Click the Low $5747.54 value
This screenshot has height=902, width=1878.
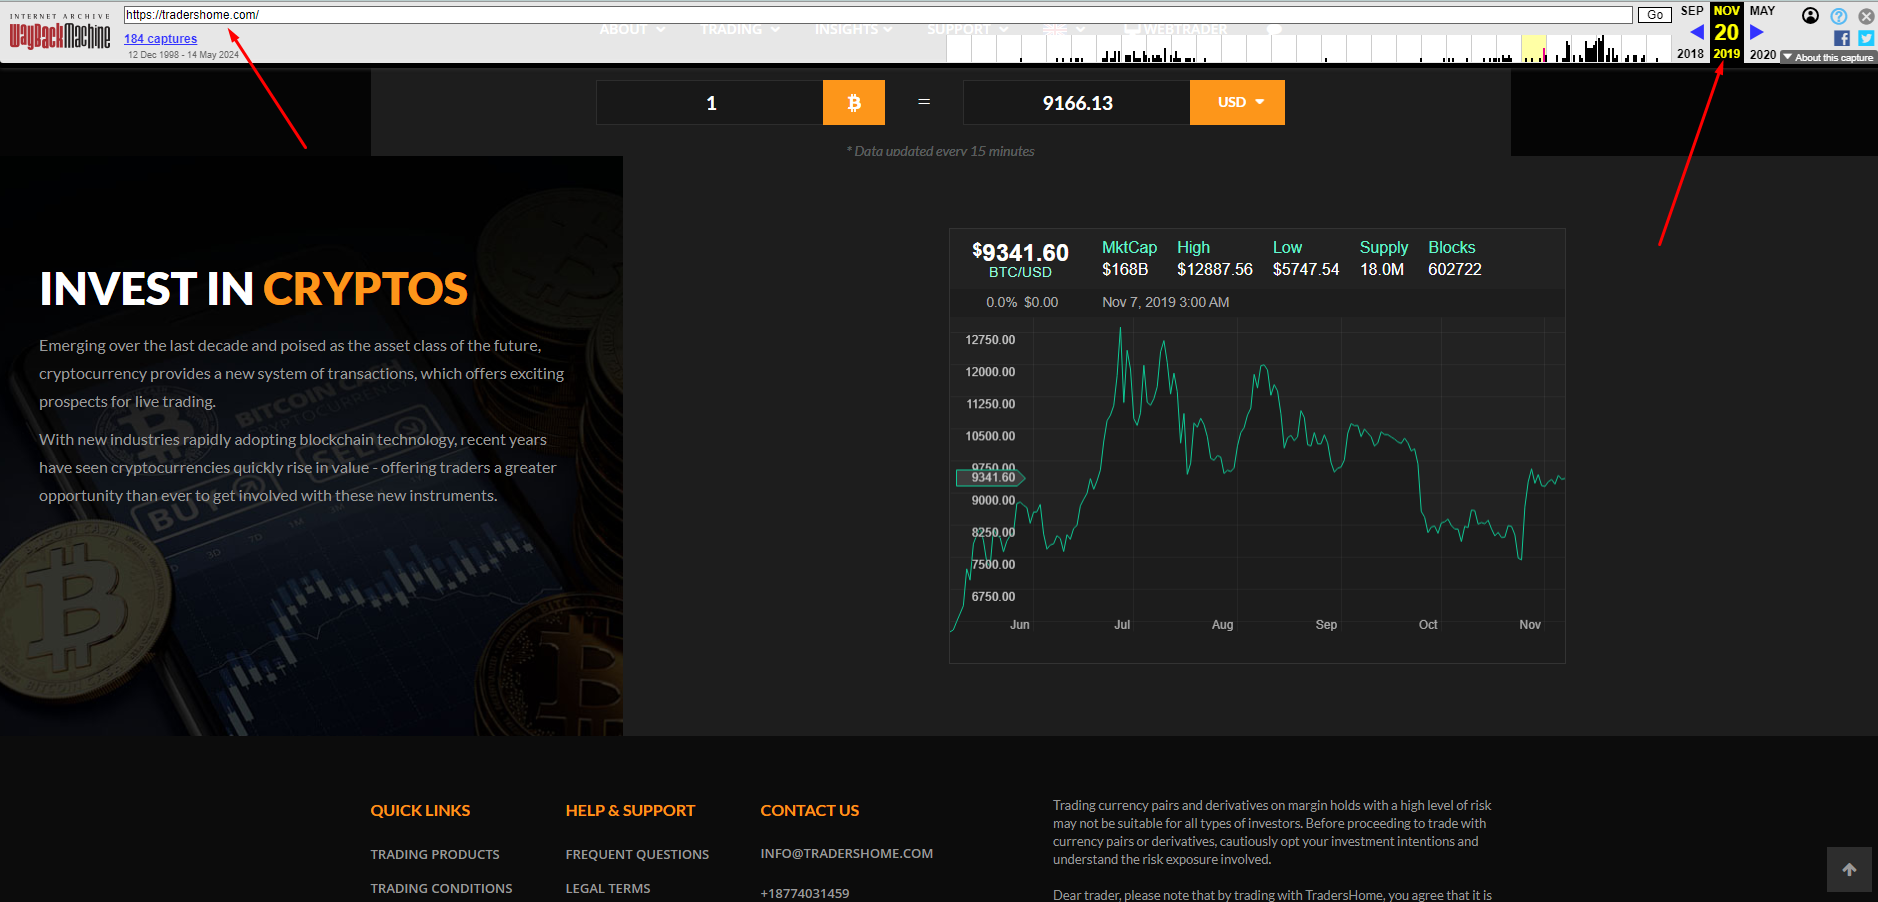(x=1306, y=269)
